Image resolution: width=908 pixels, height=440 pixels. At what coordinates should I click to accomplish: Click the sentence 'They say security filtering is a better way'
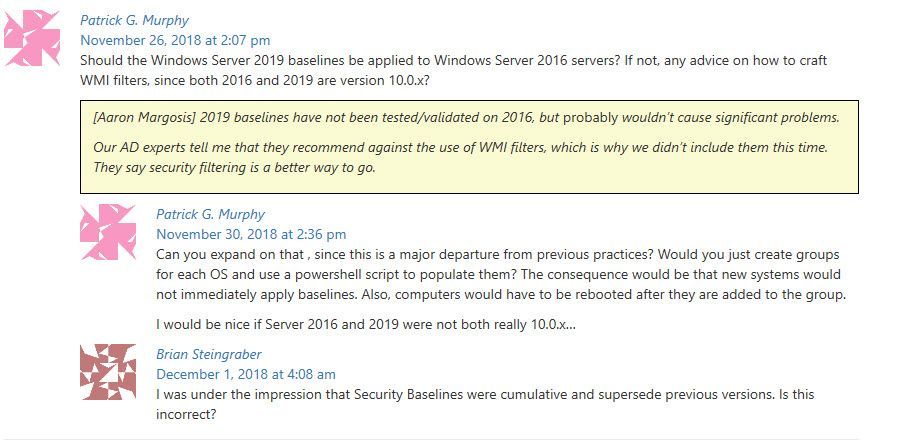(x=235, y=168)
